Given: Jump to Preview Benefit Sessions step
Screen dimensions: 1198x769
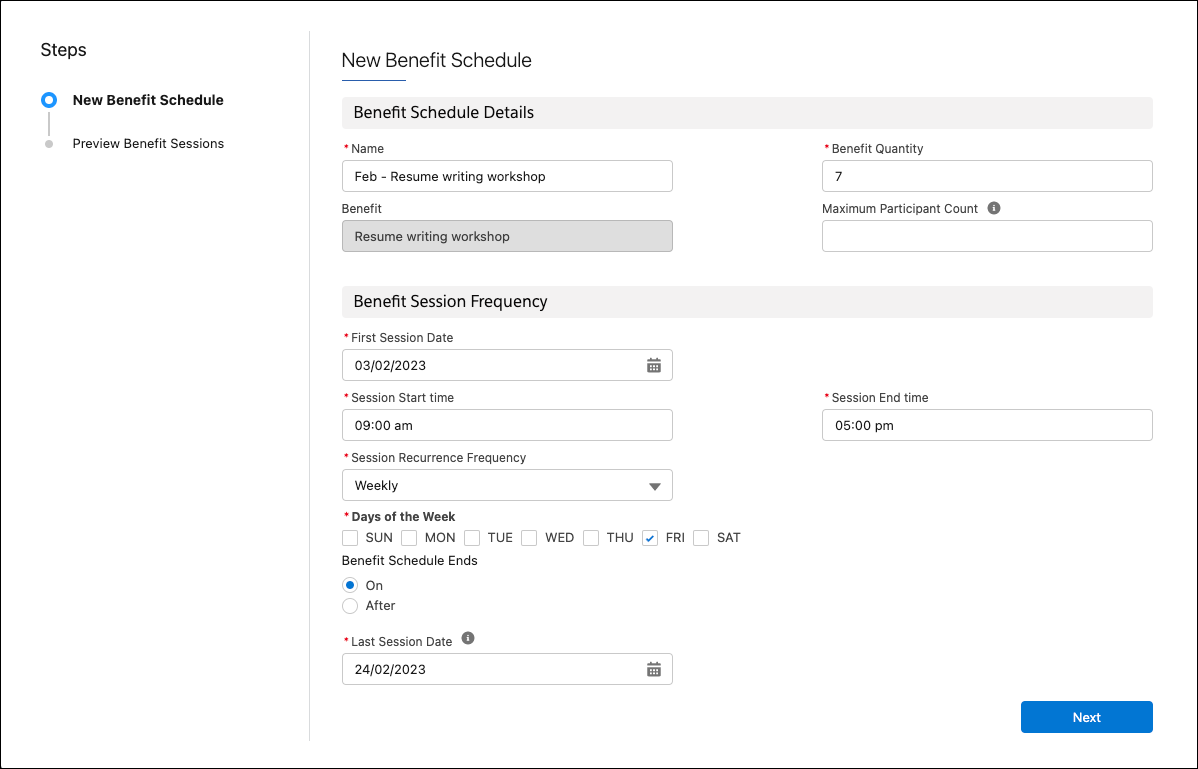Looking at the screenshot, I should point(148,143).
